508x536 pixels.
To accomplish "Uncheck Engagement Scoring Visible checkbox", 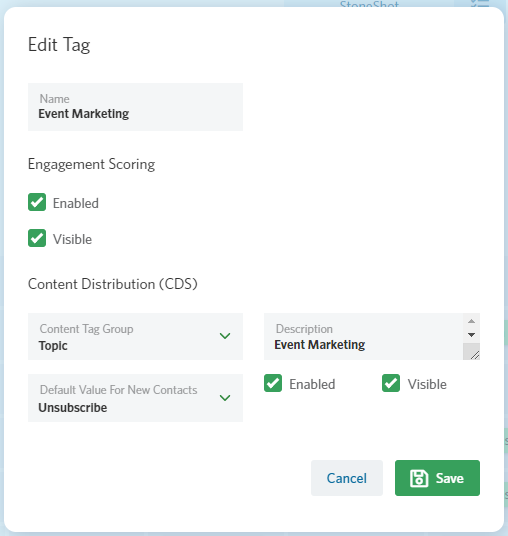I will click(37, 238).
